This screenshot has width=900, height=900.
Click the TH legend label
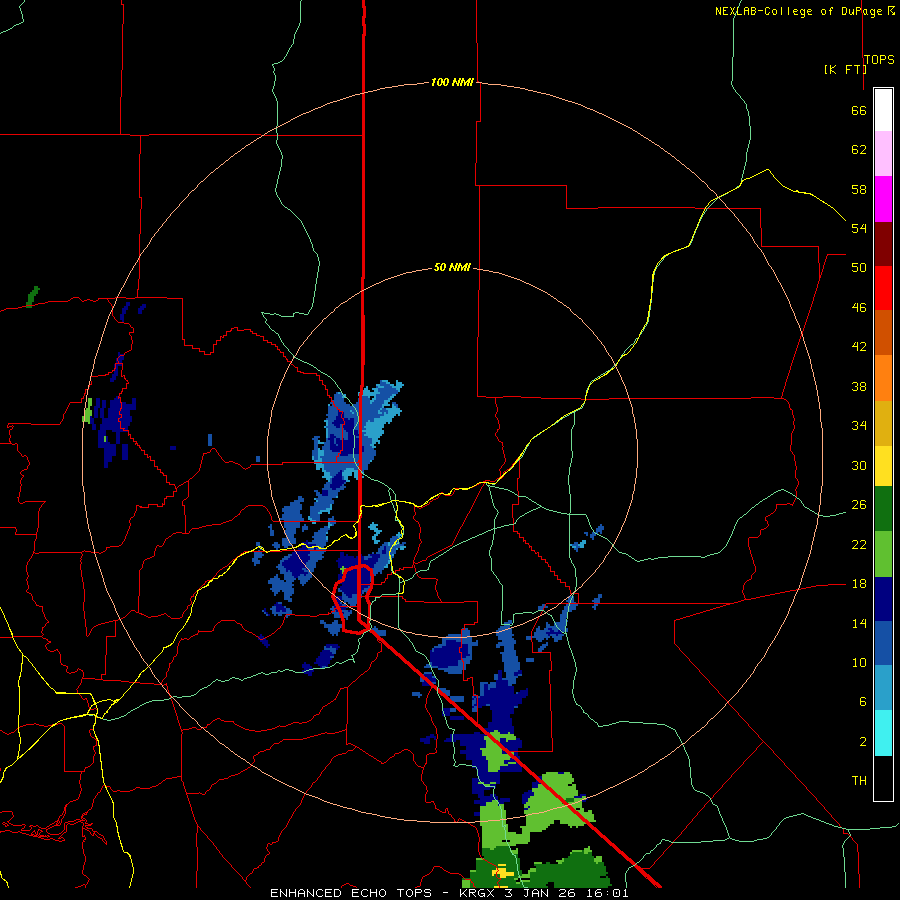[x=859, y=781]
